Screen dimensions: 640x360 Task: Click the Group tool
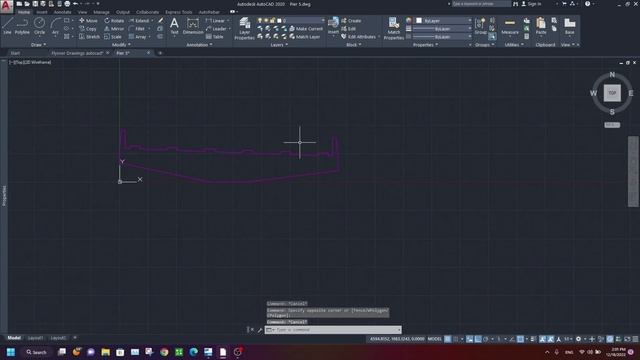click(x=480, y=26)
